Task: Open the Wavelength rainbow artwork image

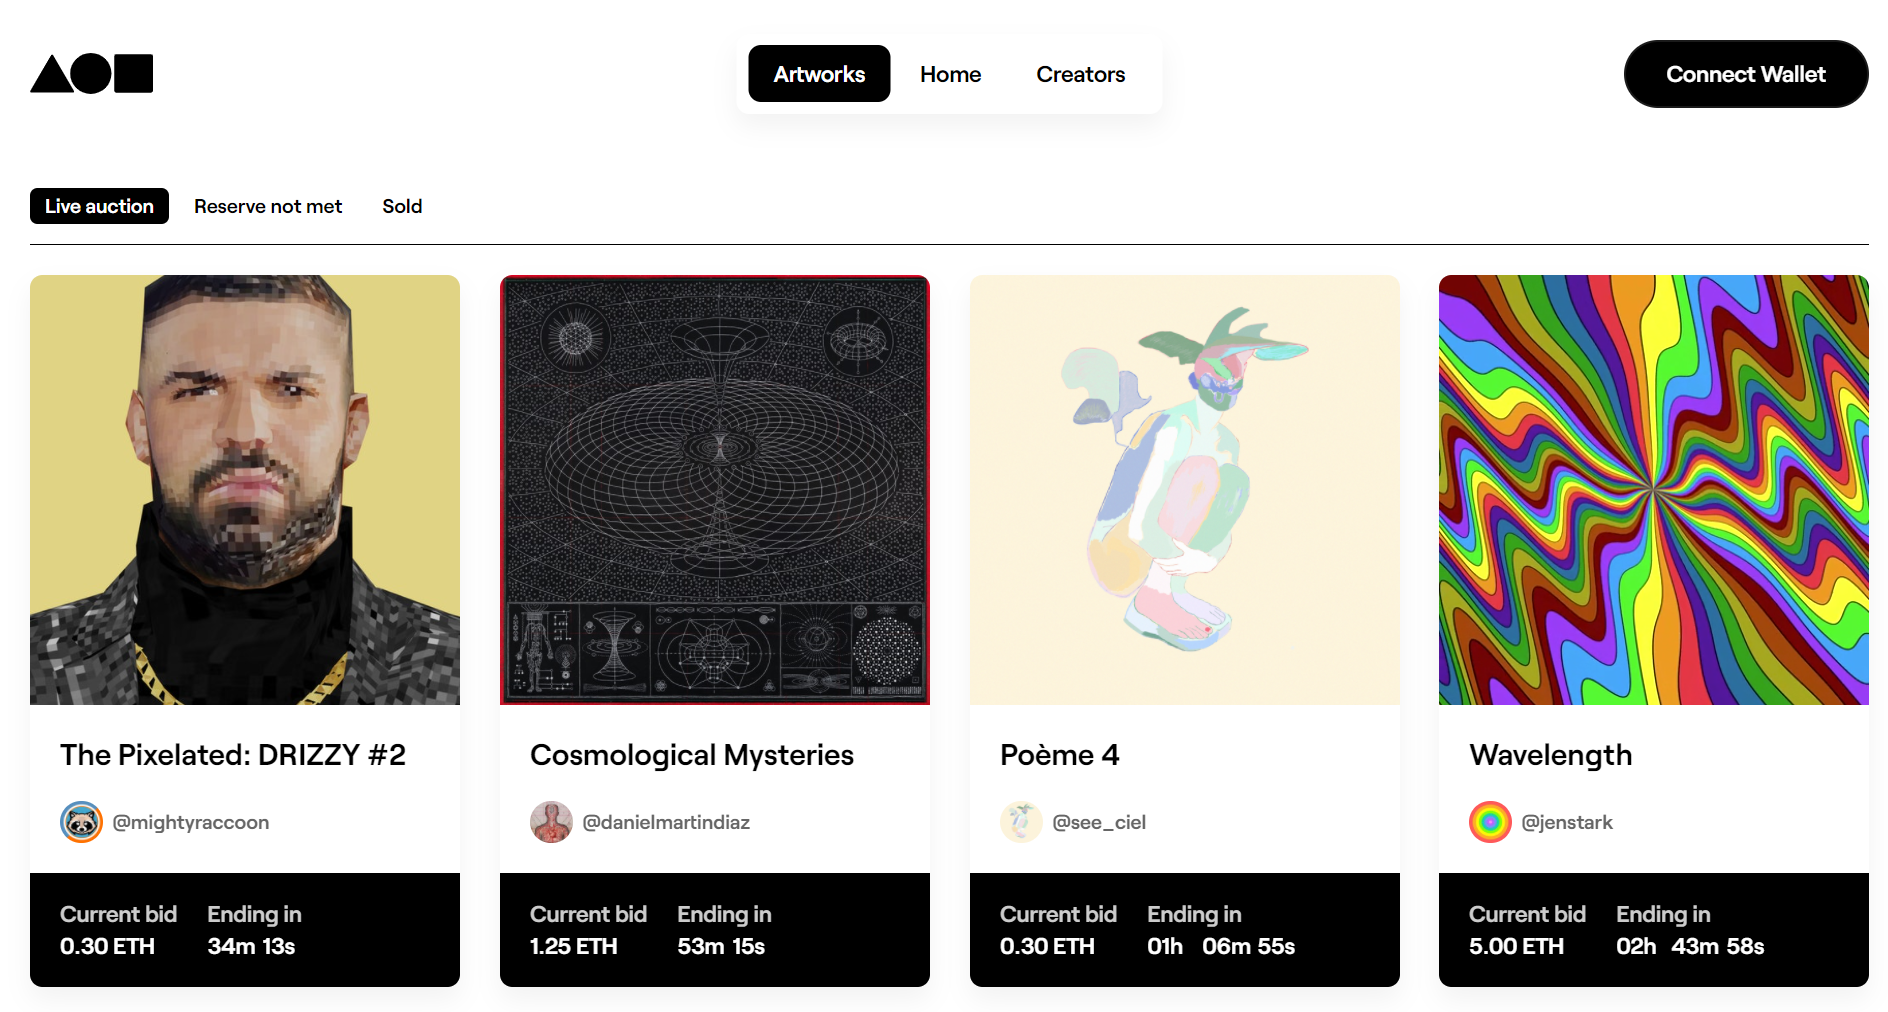Action: 1653,490
